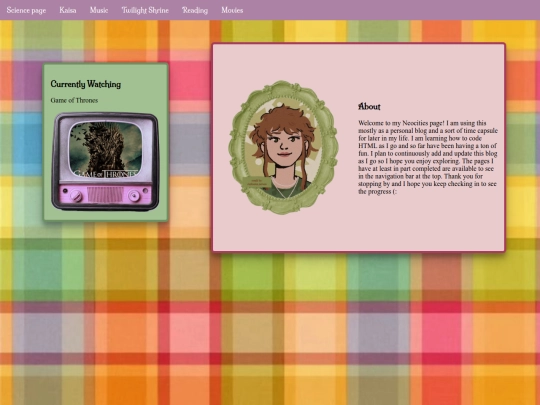
Task: Go to the Kaisa page
Action: [x=68, y=10]
